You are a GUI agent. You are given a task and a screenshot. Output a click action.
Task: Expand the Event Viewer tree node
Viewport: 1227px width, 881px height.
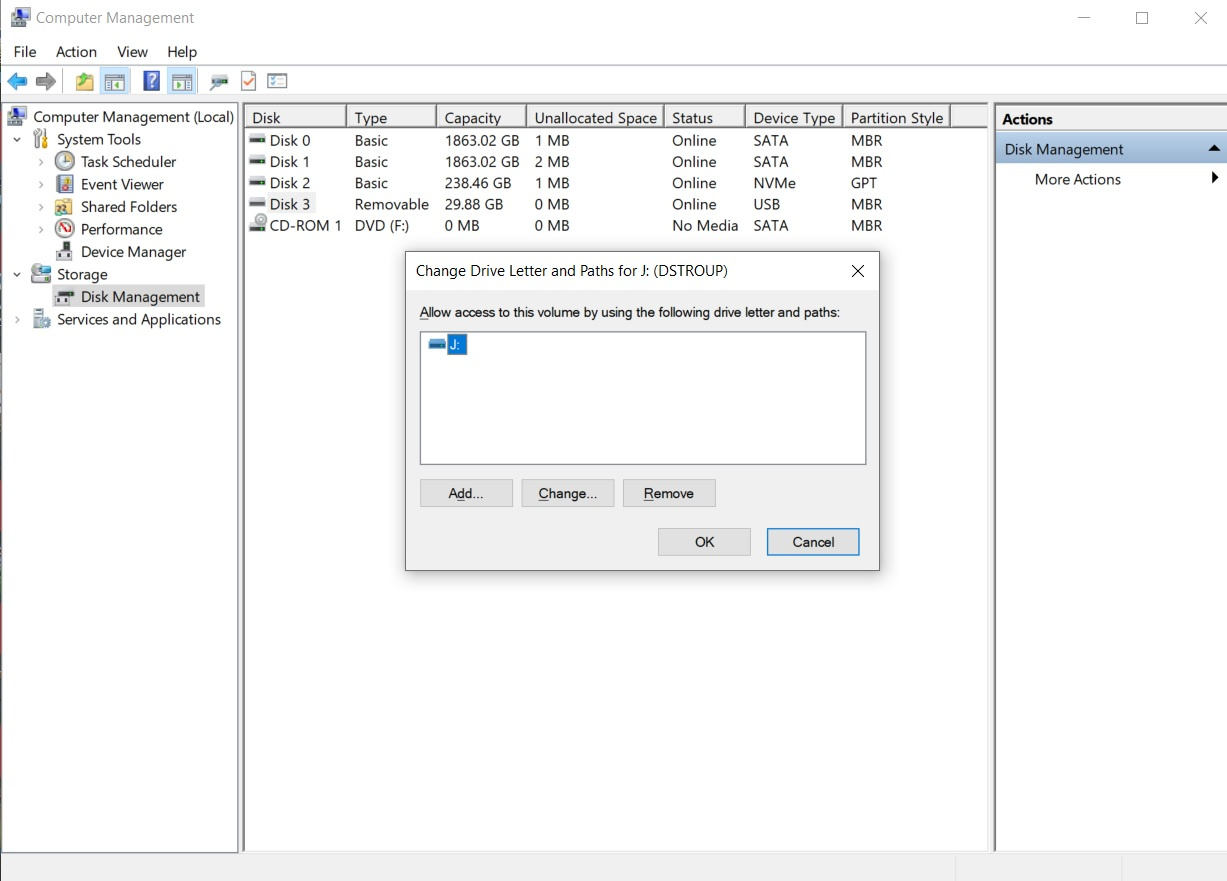tap(41, 184)
